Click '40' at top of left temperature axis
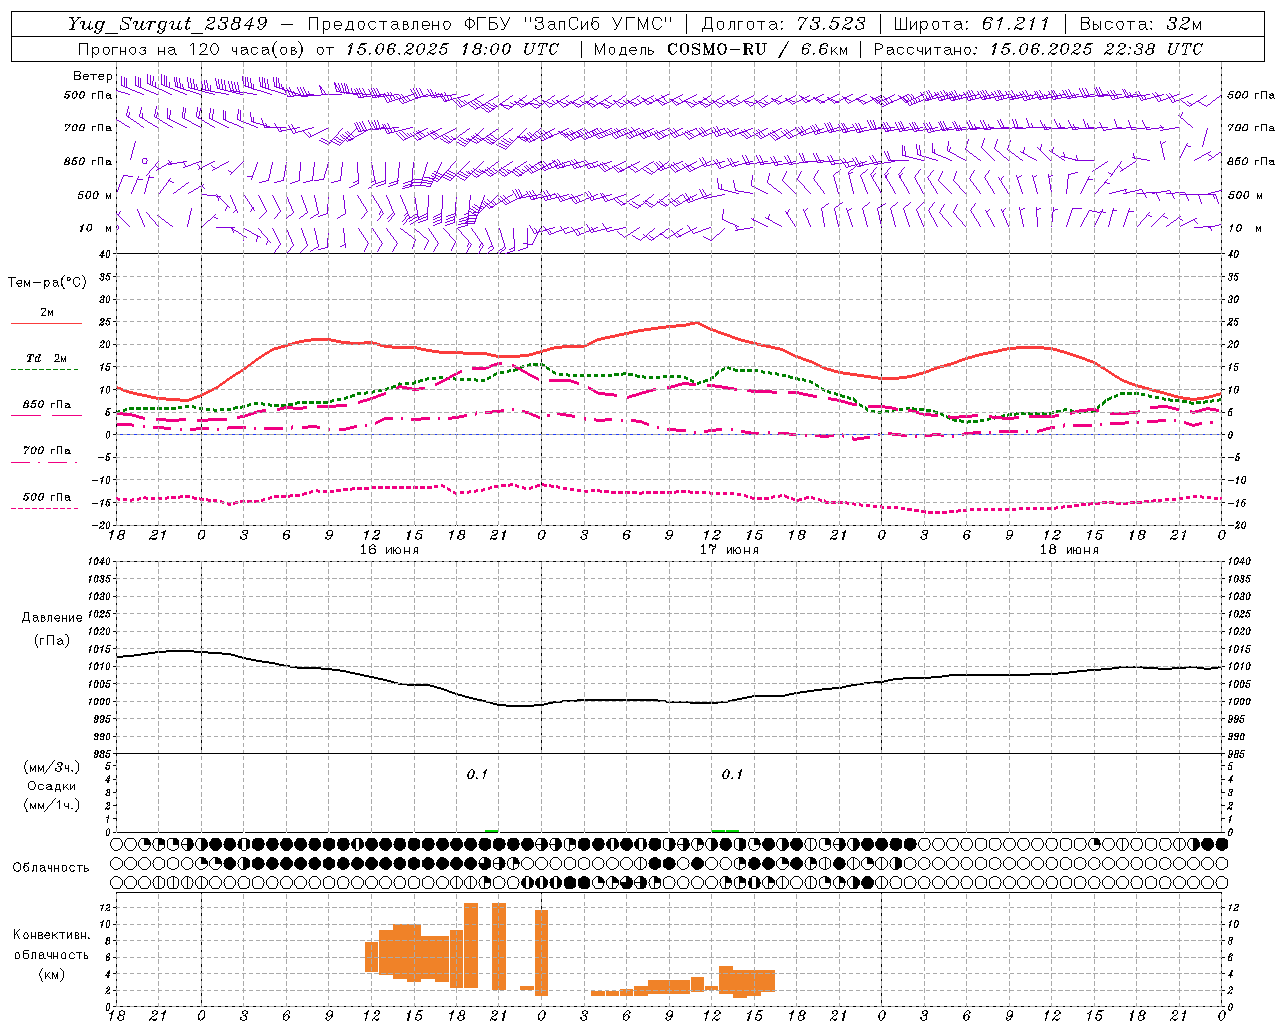Image resolution: width=1280 pixels, height=1024 pixels. coord(105,254)
